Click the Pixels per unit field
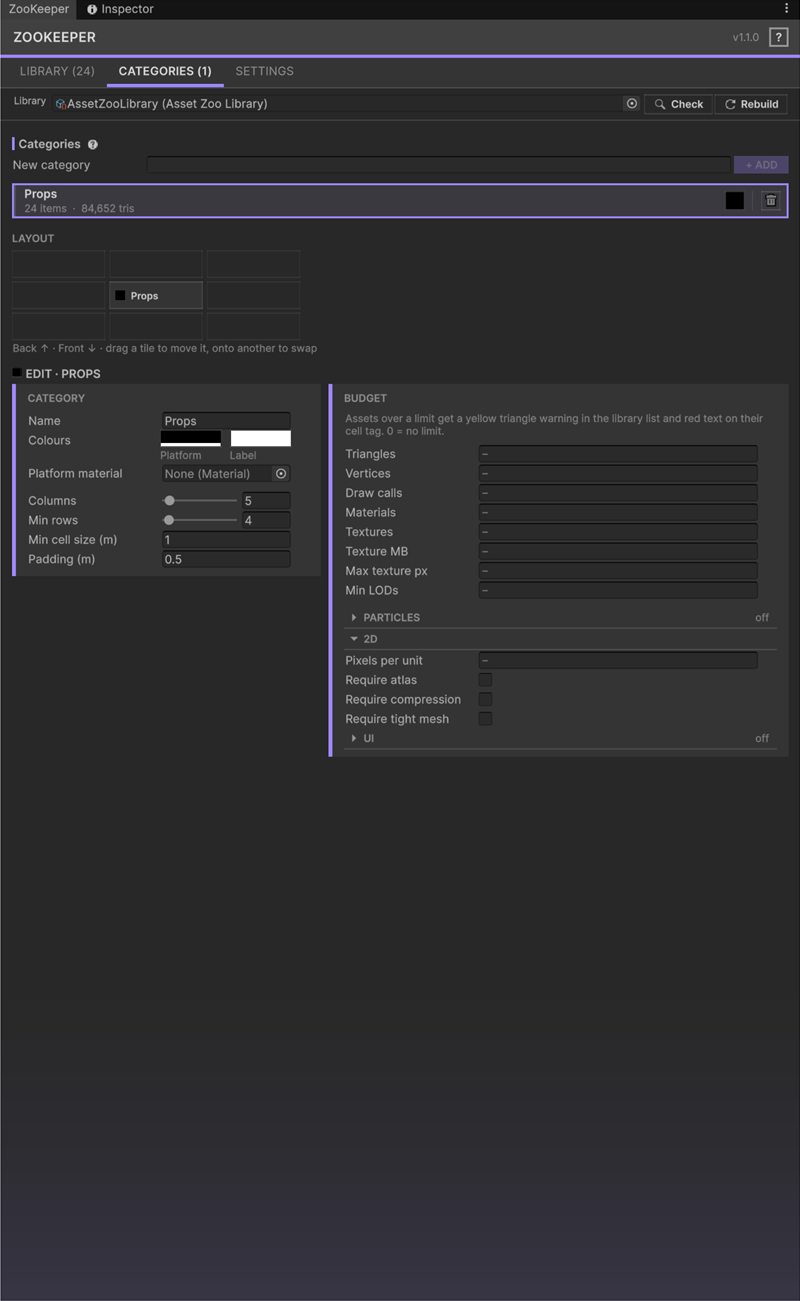Screen dimensions: 800x1301 [x=618, y=660]
